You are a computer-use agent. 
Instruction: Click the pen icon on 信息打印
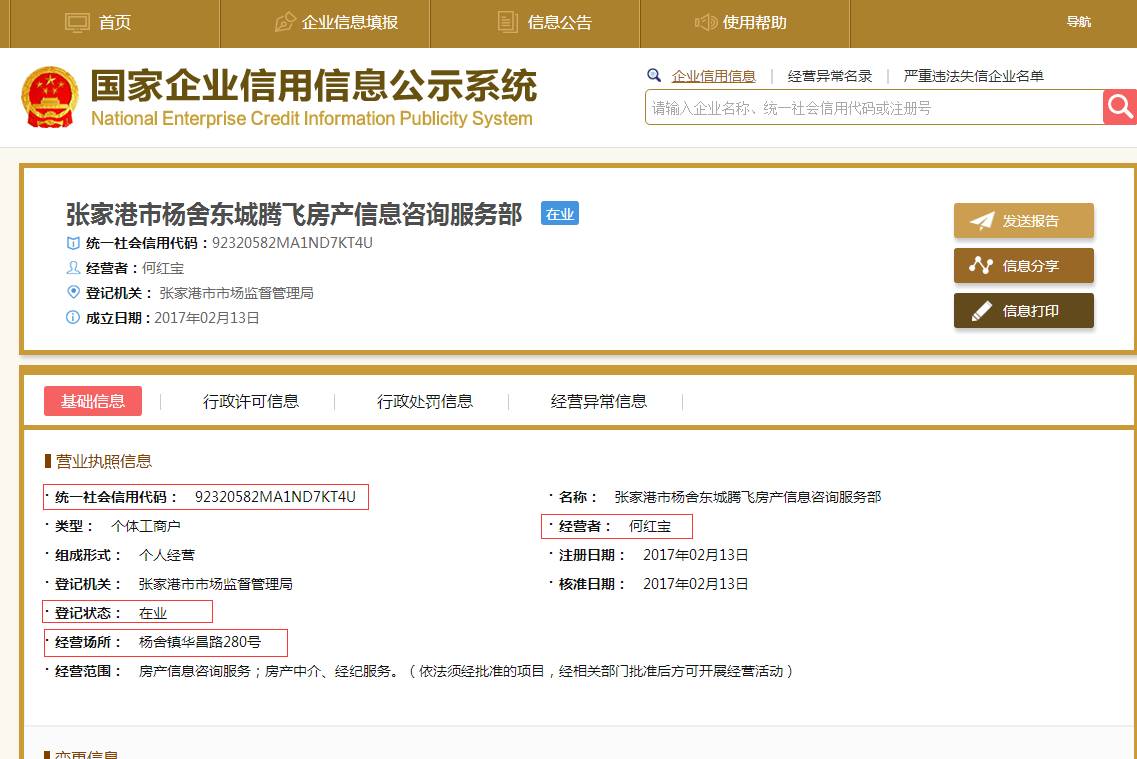coord(981,311)
